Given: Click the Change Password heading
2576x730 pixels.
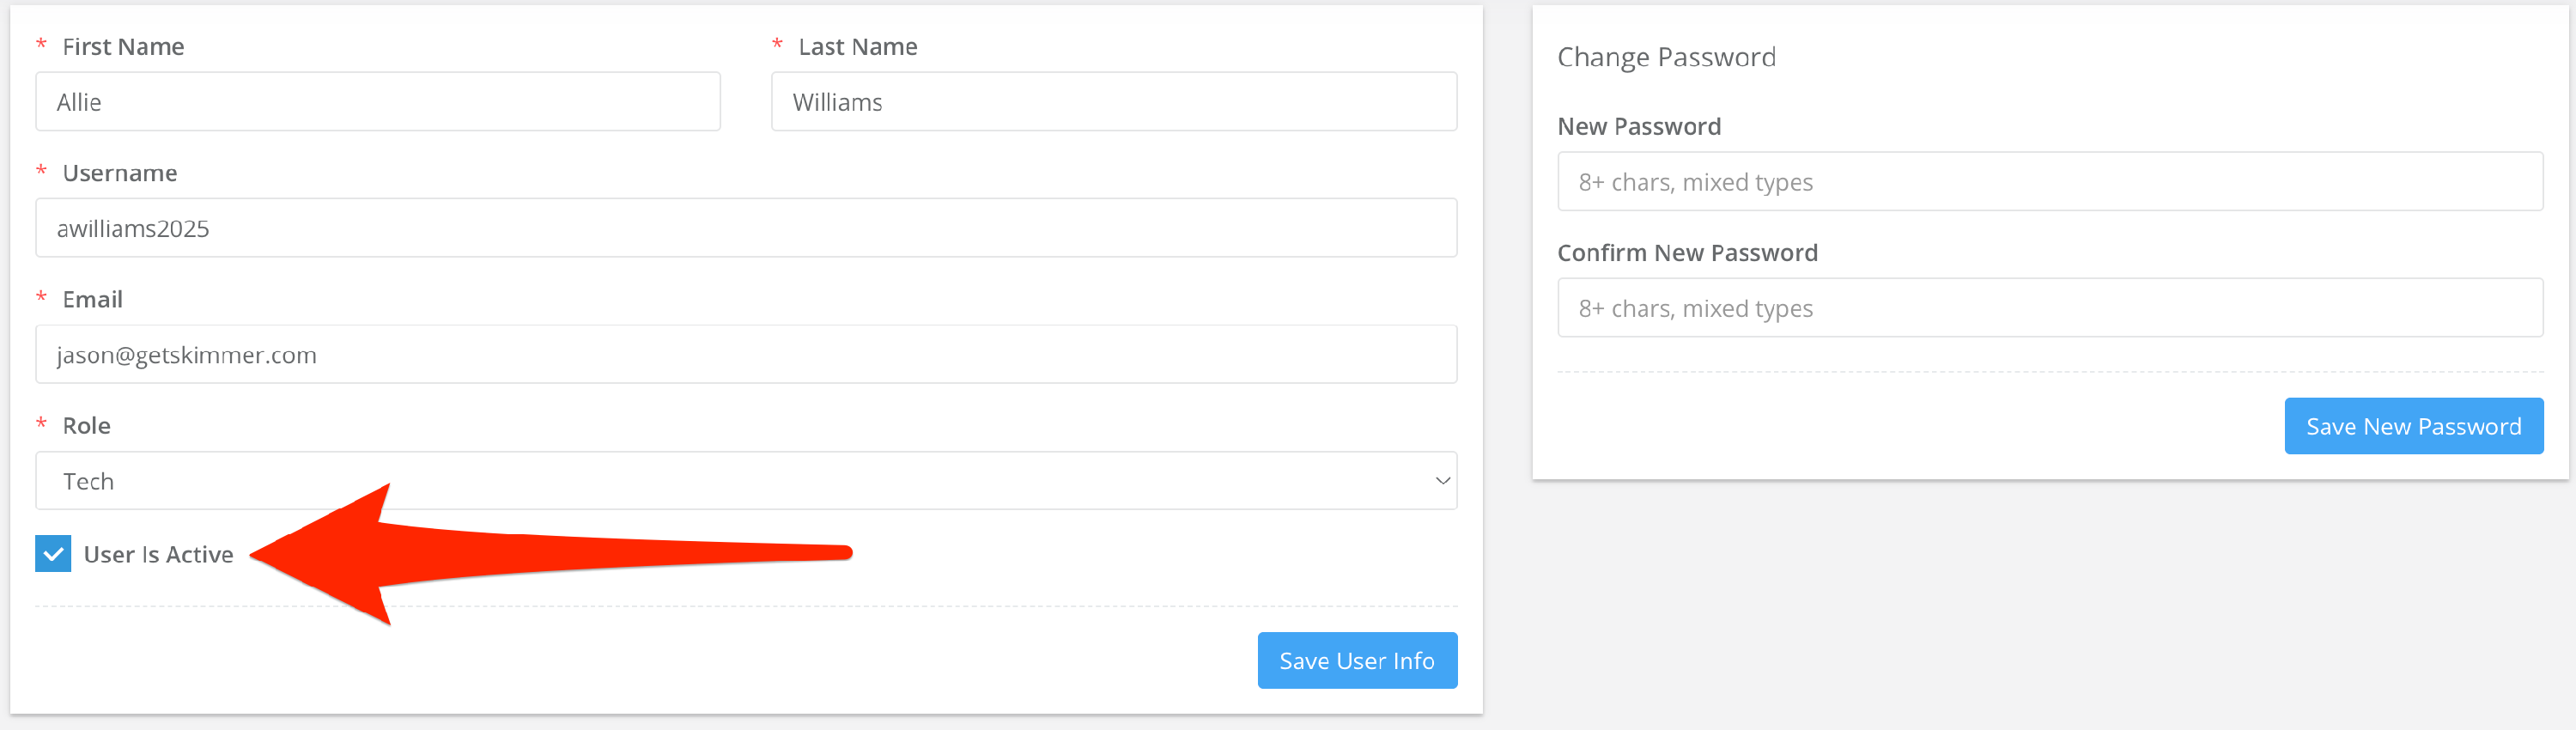Looking at the screenshot, I should [1666, 57].
